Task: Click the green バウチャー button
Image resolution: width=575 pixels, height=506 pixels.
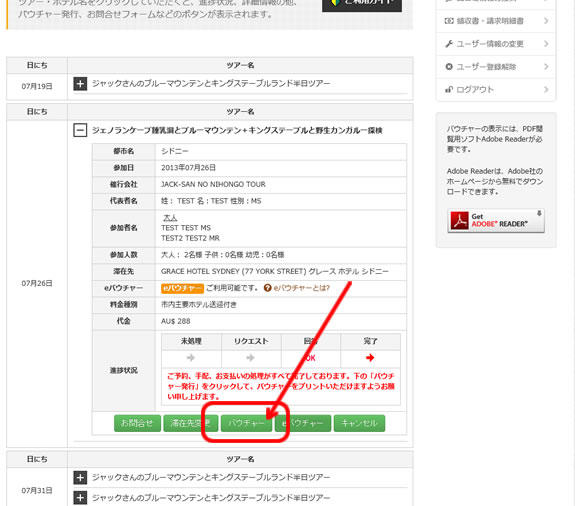Action: tap(246, 423)
